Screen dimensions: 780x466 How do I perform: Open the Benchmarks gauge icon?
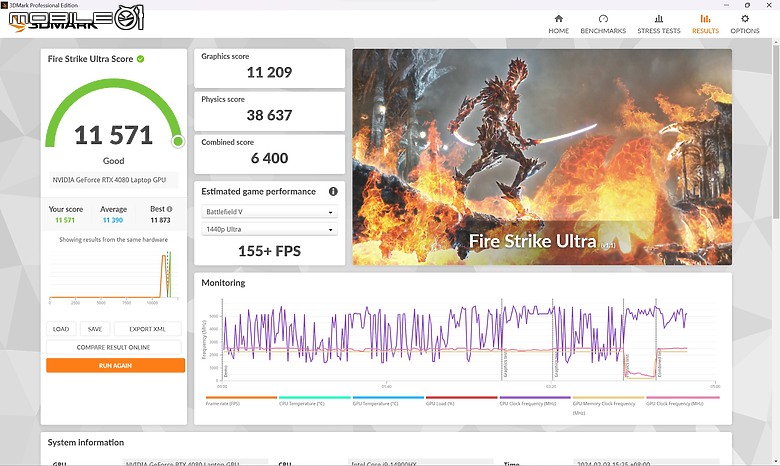[603, 19]
